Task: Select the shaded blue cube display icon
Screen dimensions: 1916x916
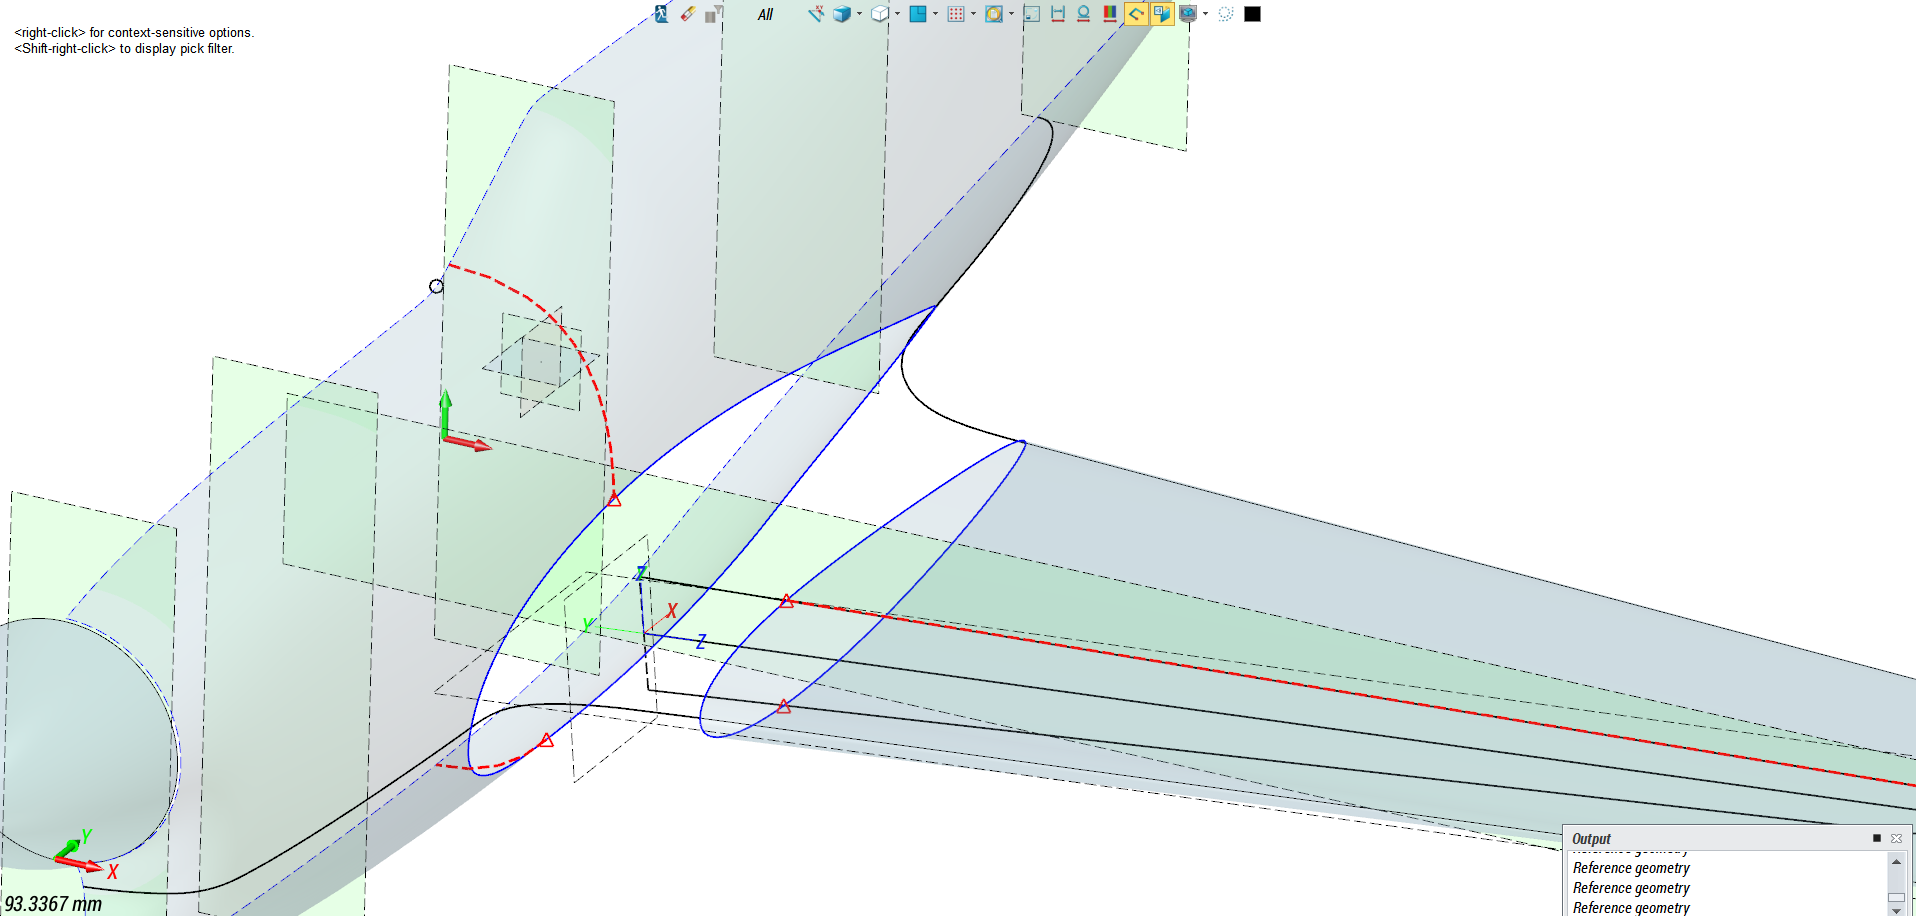Action: tap(842, 14)
